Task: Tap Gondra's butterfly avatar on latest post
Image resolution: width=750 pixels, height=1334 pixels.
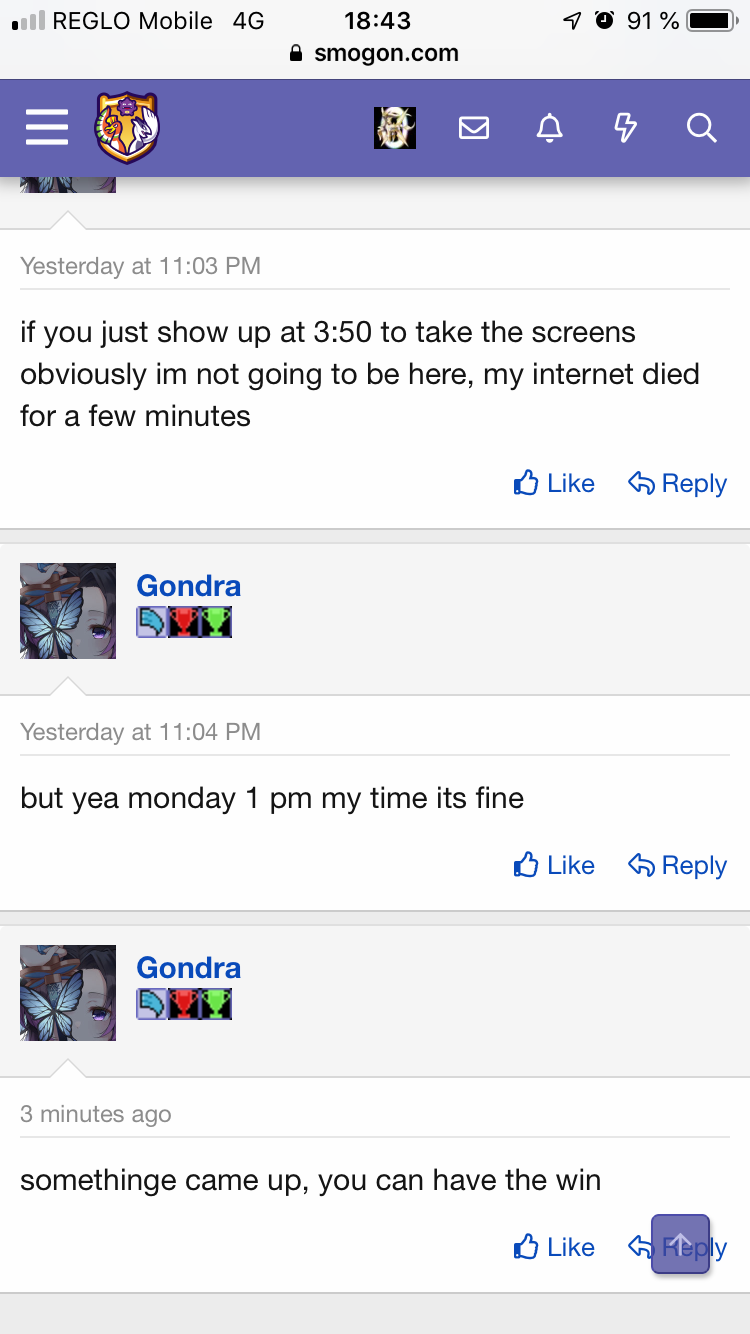Action: [68, 993]
